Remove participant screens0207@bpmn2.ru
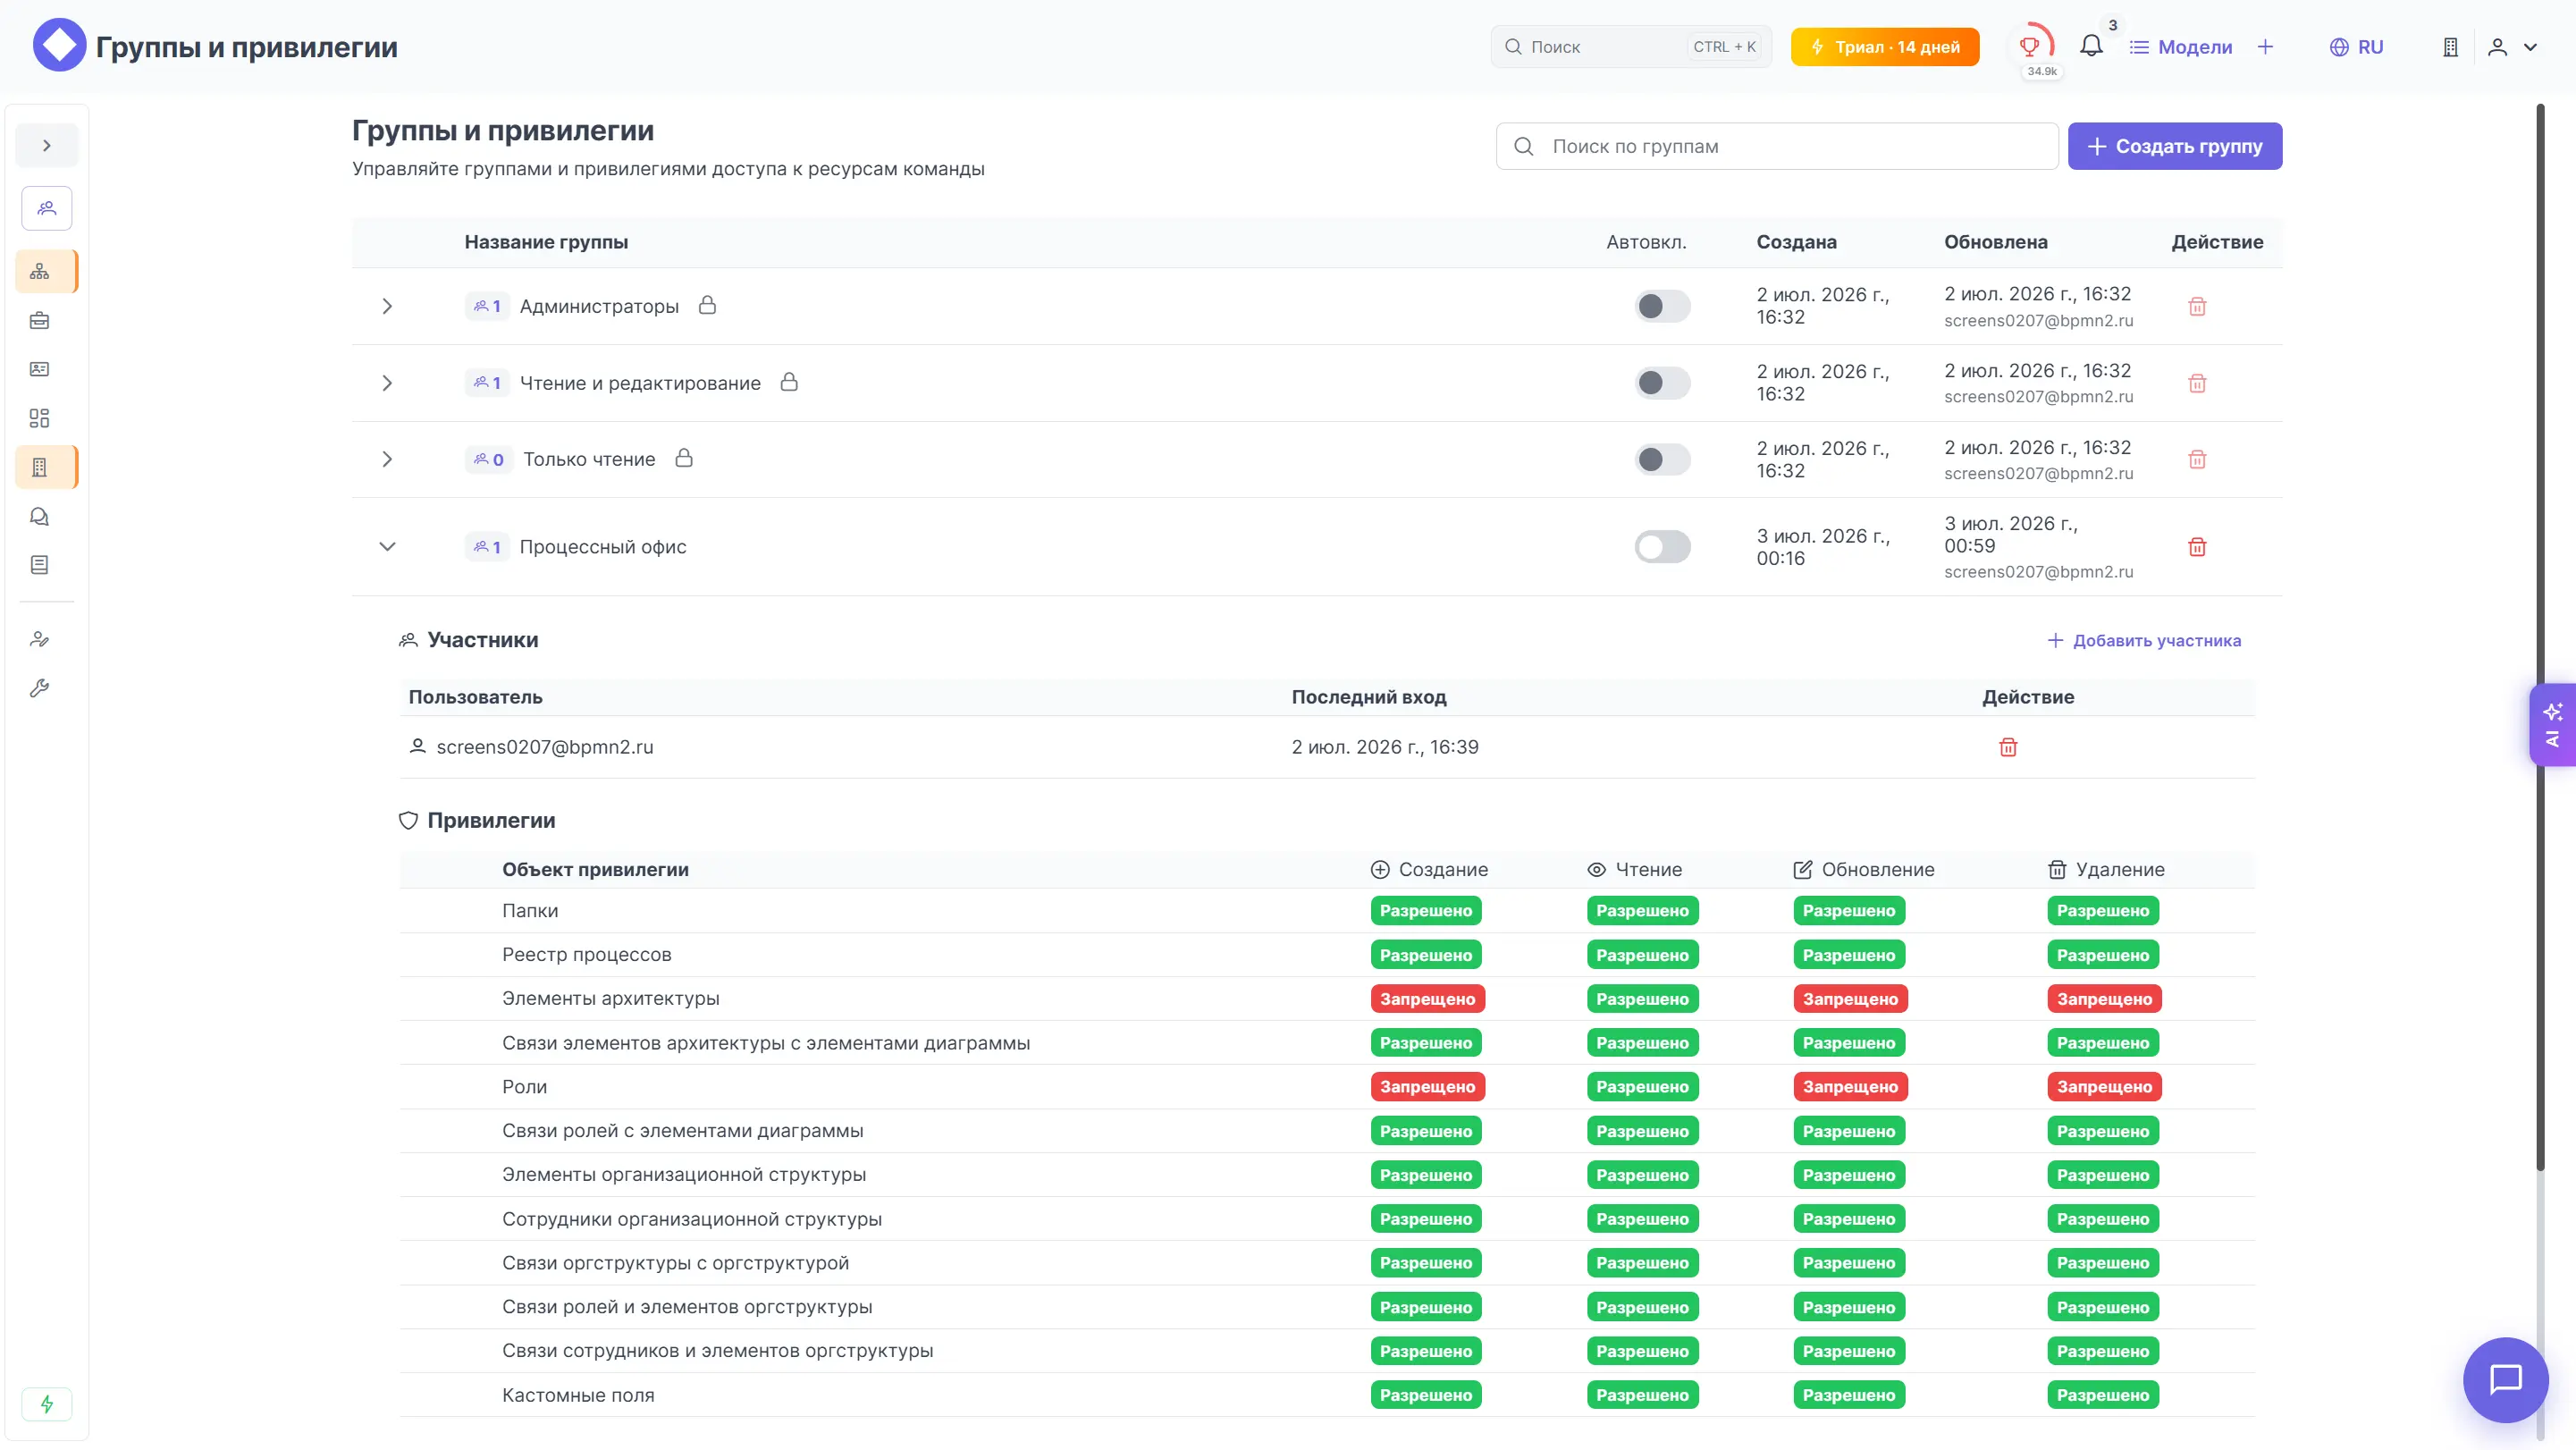2576x1450 pixels. 2007,747
